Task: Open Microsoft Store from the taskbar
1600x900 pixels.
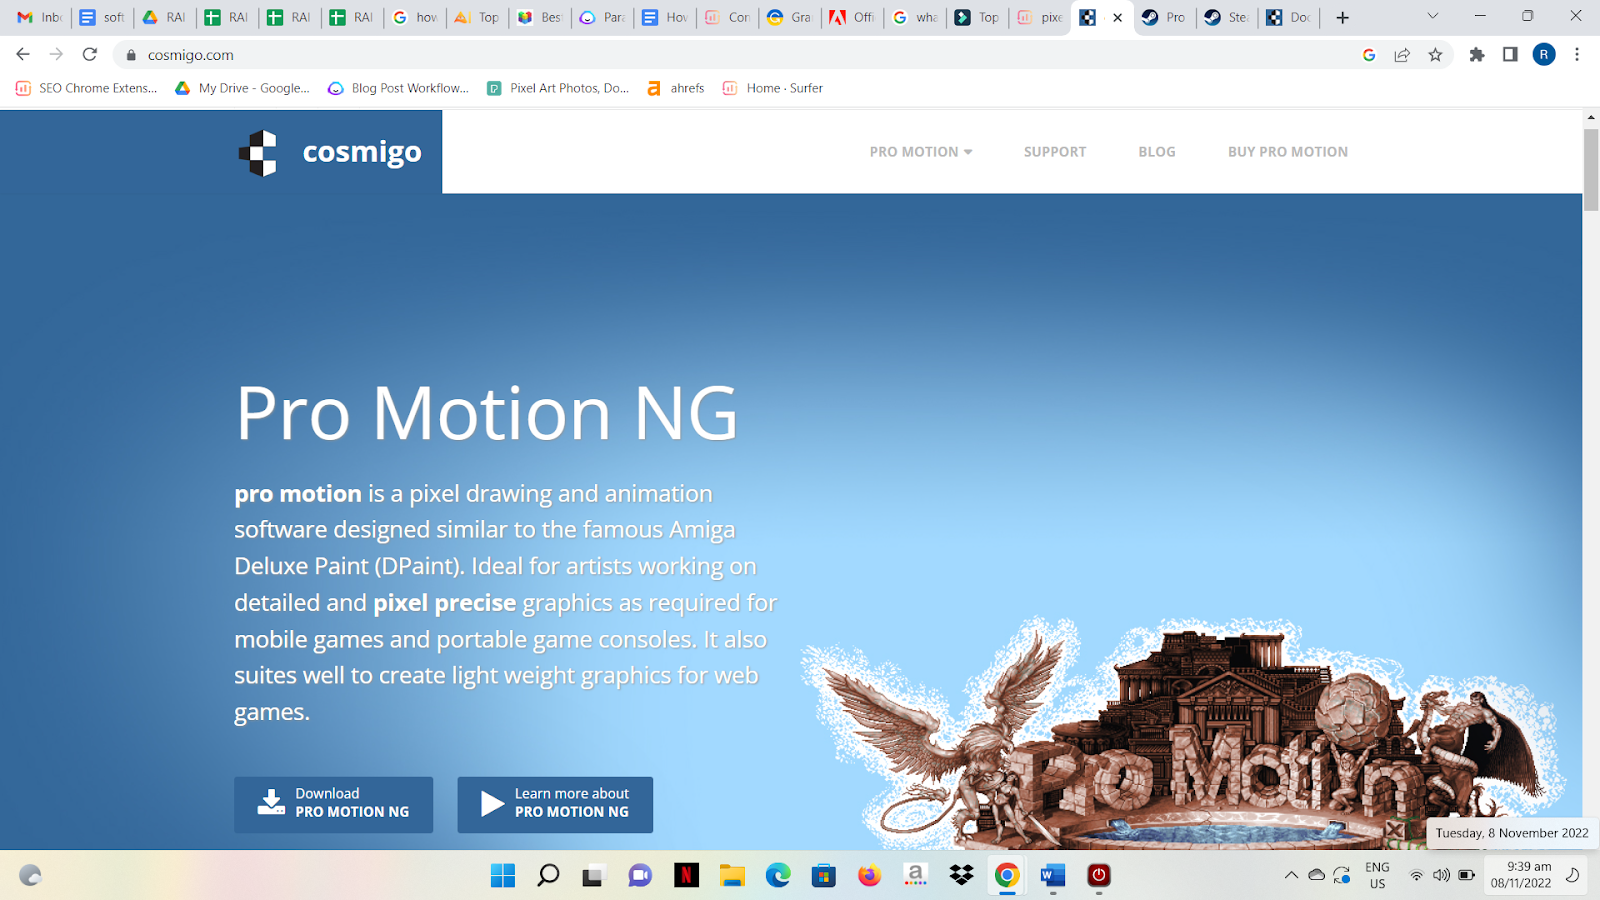Action: point(823,876)
